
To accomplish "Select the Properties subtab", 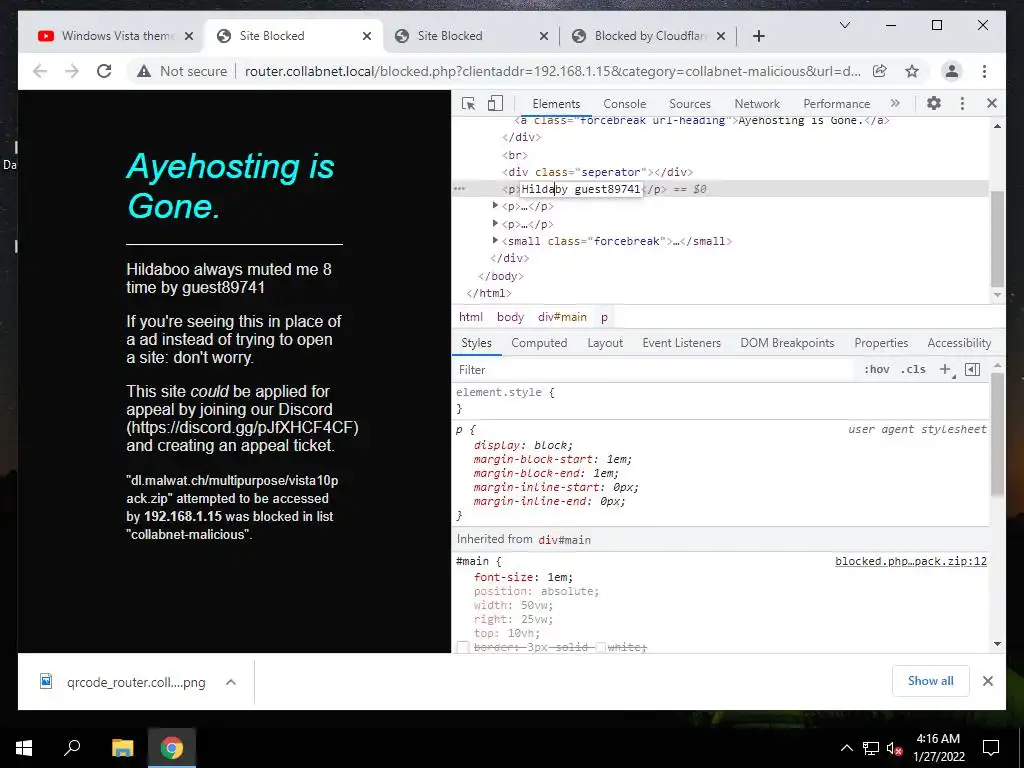I will click(x=881, y=343).
